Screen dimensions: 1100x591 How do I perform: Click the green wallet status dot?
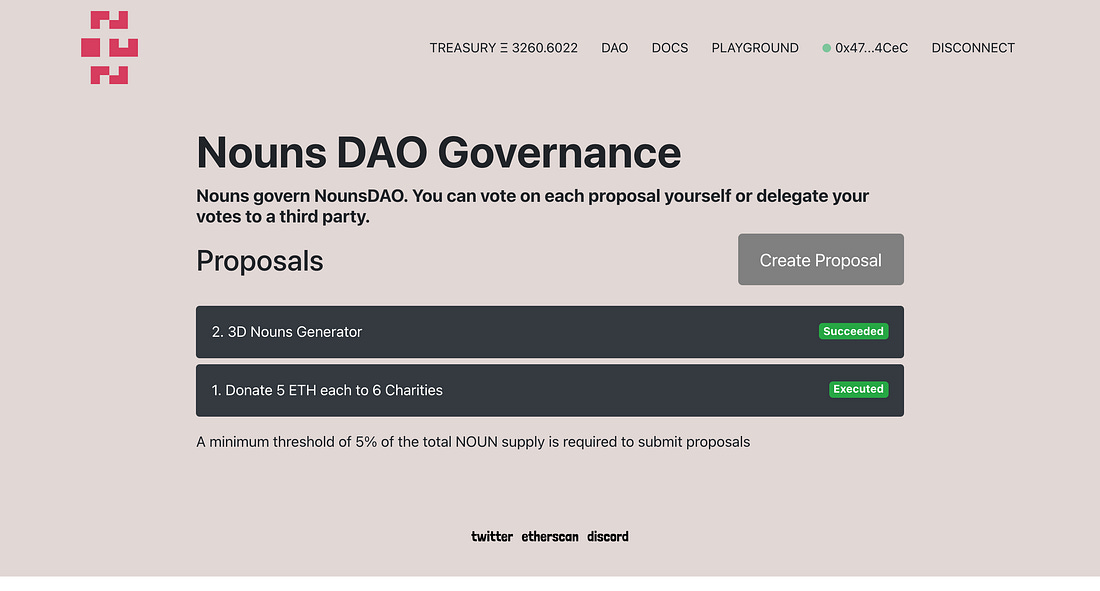tap(826, 48)
